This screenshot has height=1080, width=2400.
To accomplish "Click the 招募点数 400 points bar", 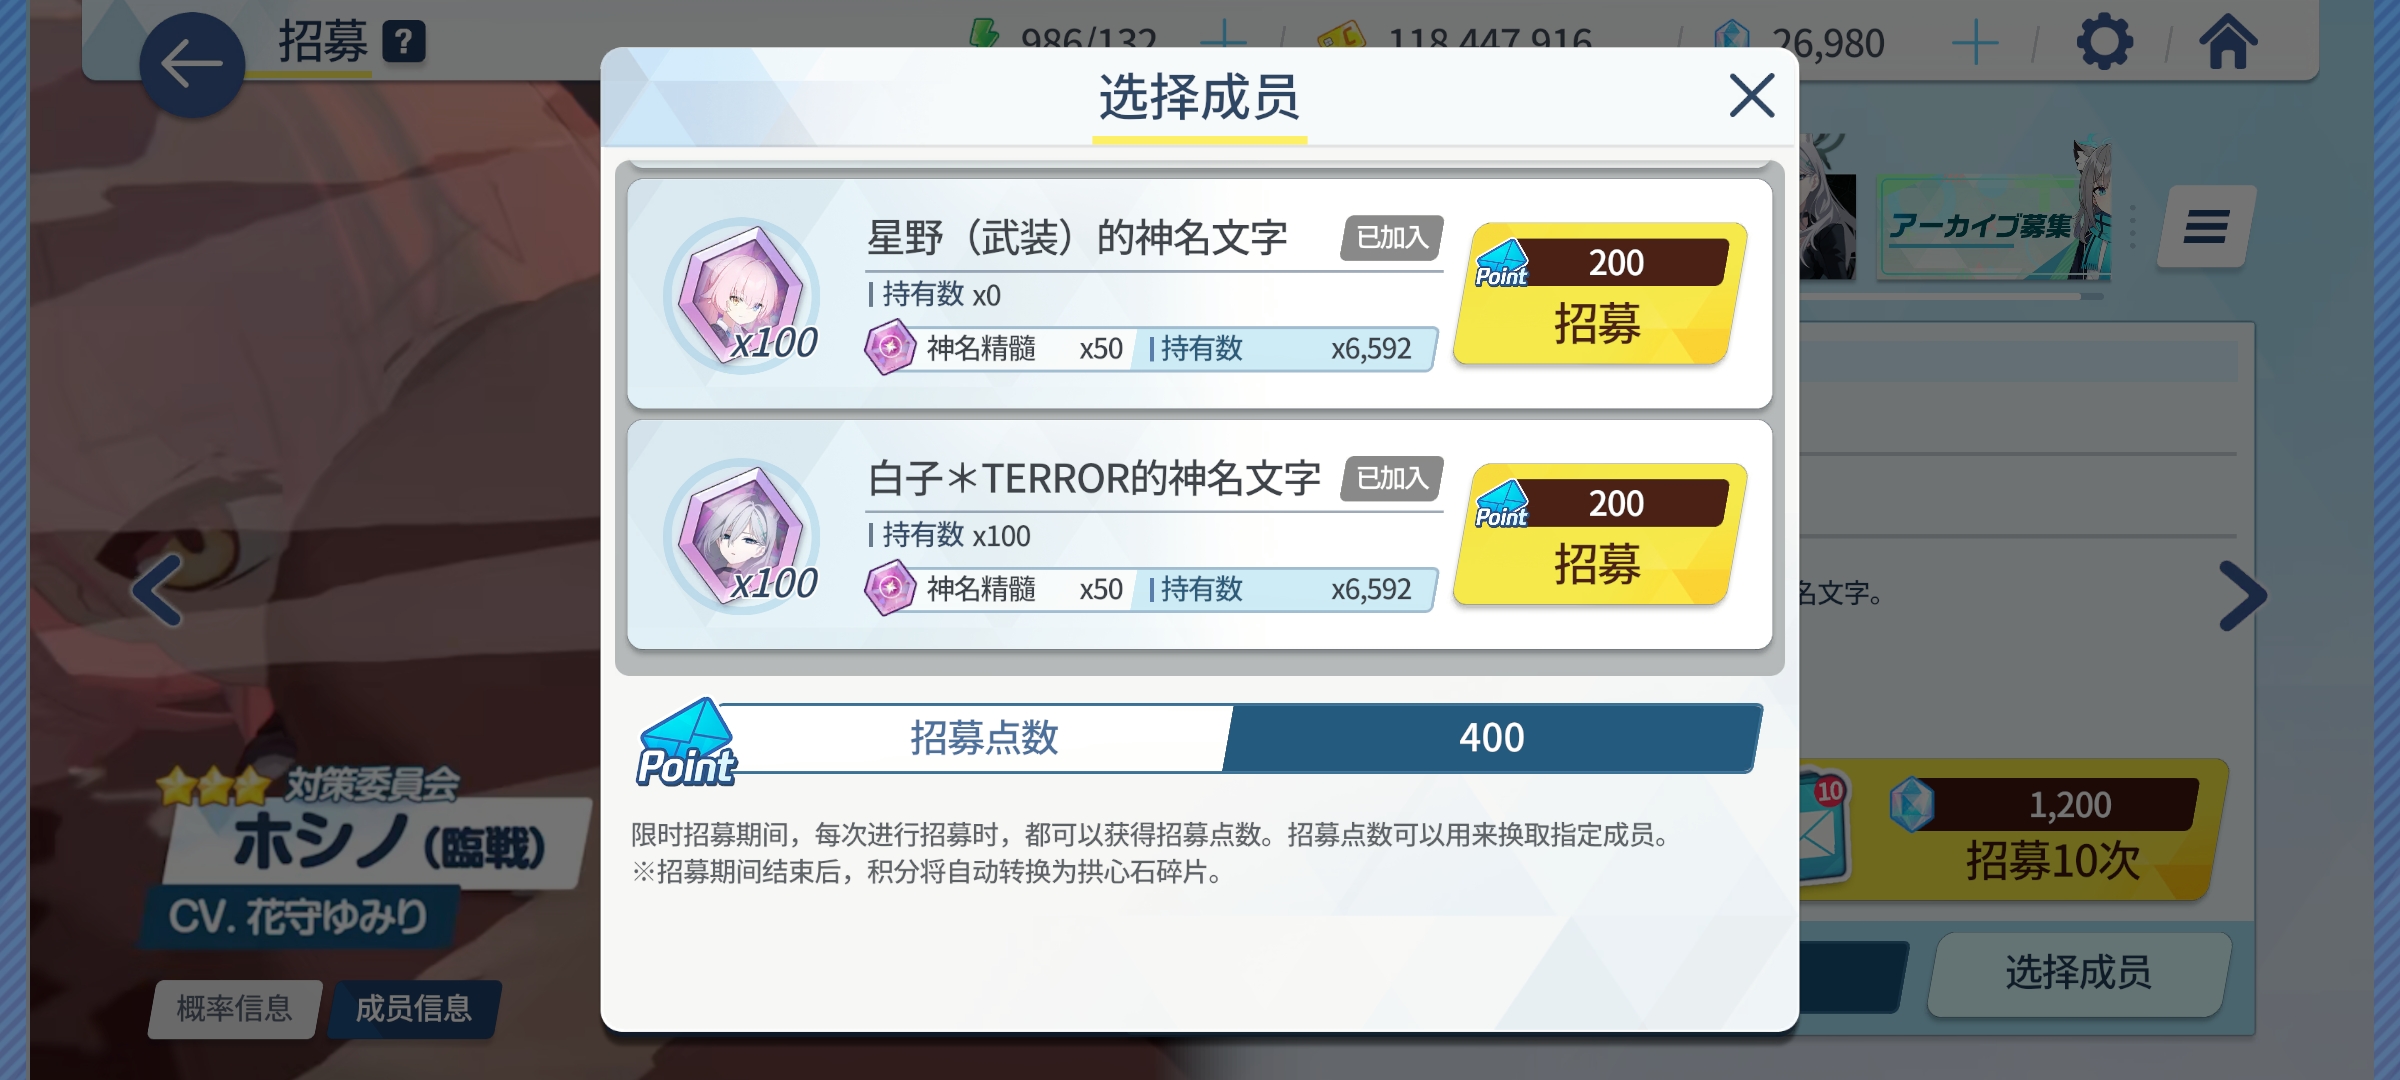I will coord(1198,738).
